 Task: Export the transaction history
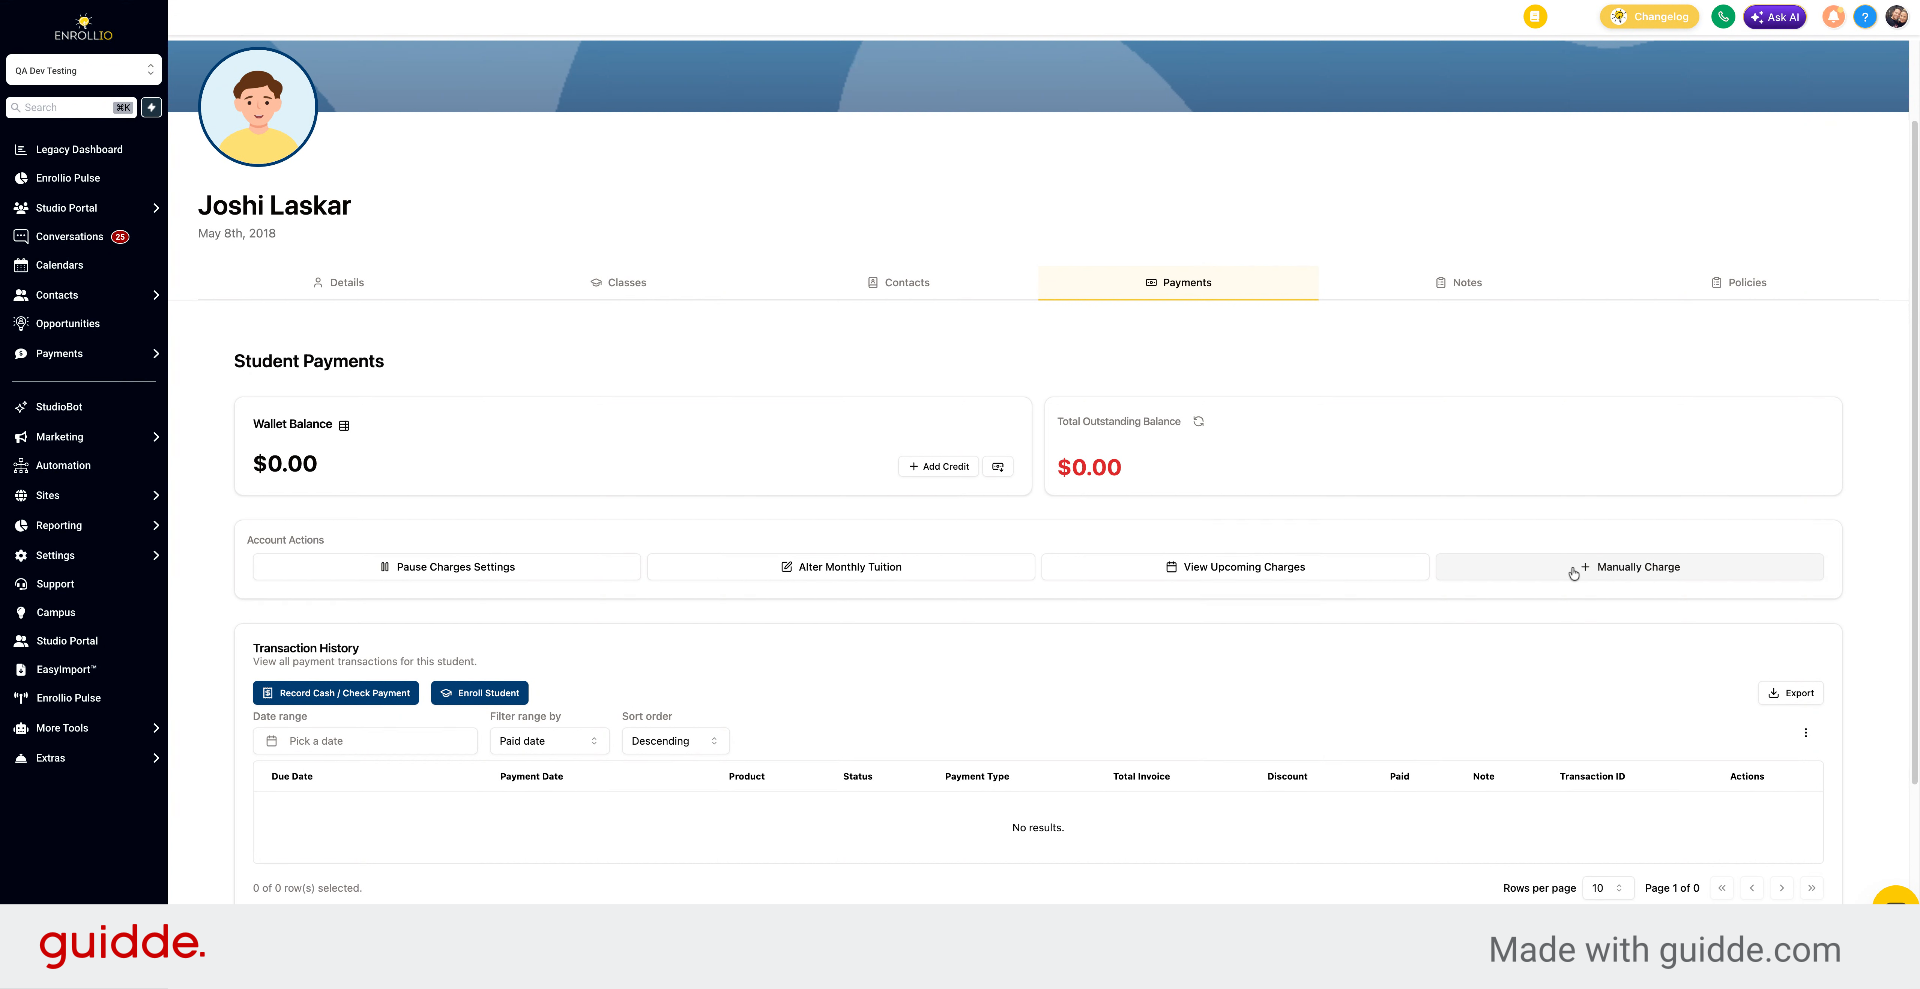pos(1791,693)
